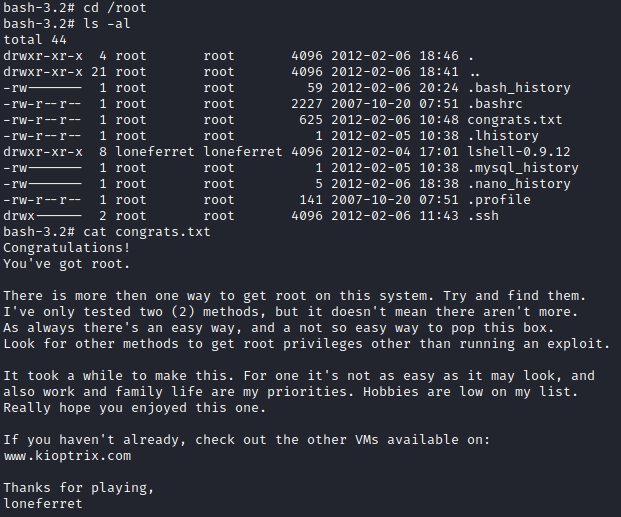
Task: Click the .bash_history filename entry
Action: (519, 88)
